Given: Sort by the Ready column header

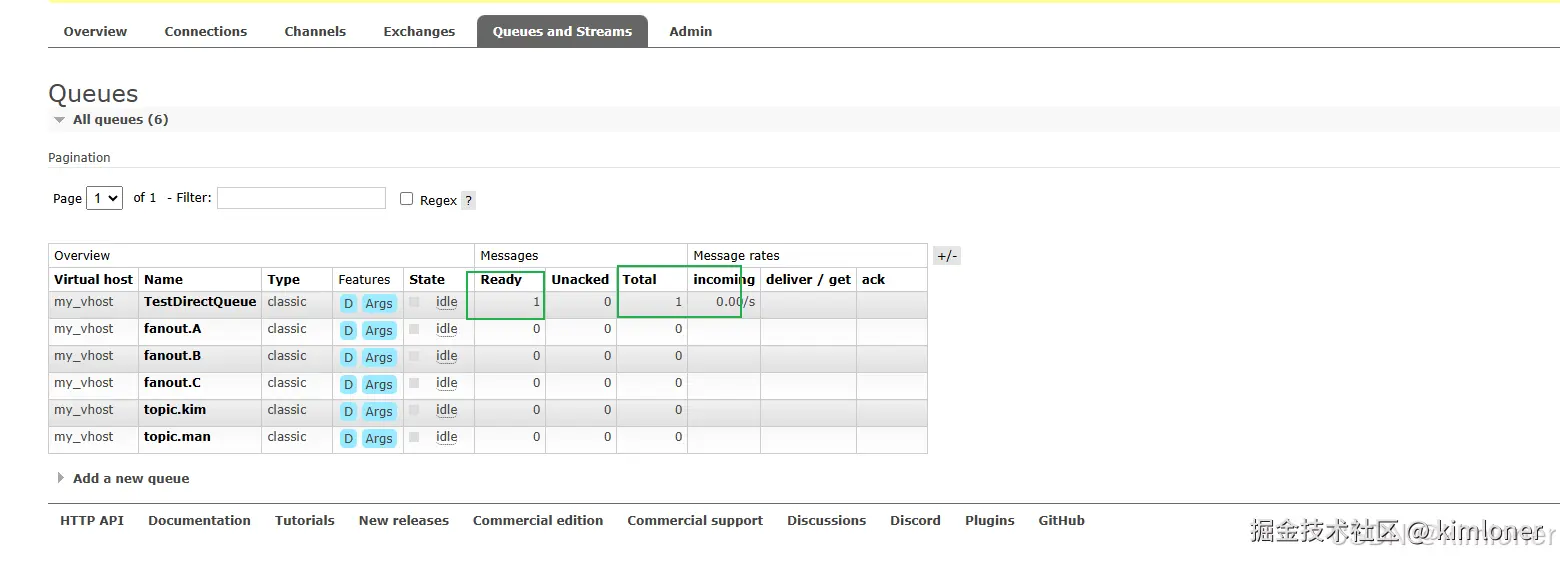Looking at the screenshot, I should click(501, 279).
